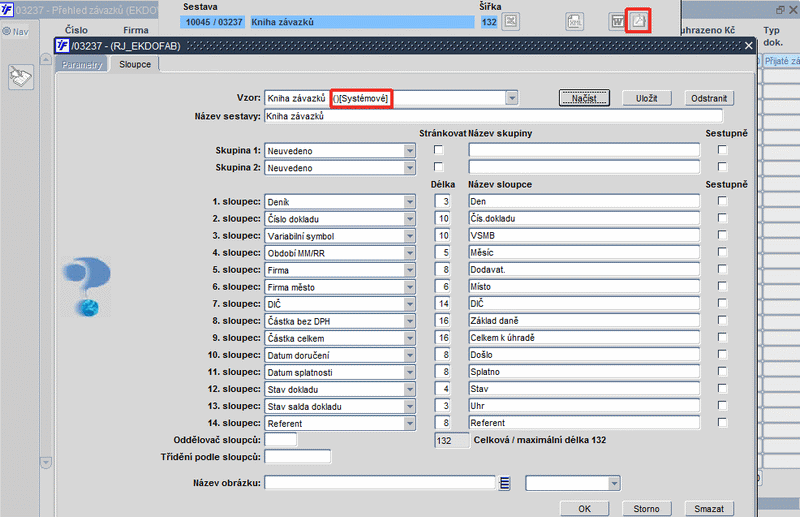Click the Název skupiny field for Skupina 1
The width and height of the screenshot is (800, 517).
(x=584, y=150)
